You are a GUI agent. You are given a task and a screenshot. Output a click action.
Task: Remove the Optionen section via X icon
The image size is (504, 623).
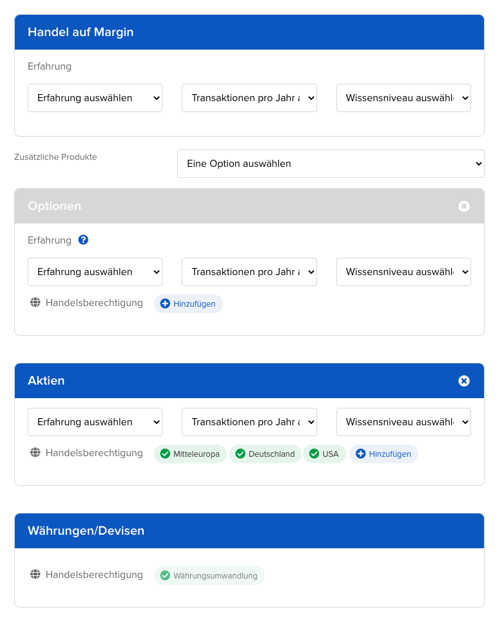tap(463, 206)
